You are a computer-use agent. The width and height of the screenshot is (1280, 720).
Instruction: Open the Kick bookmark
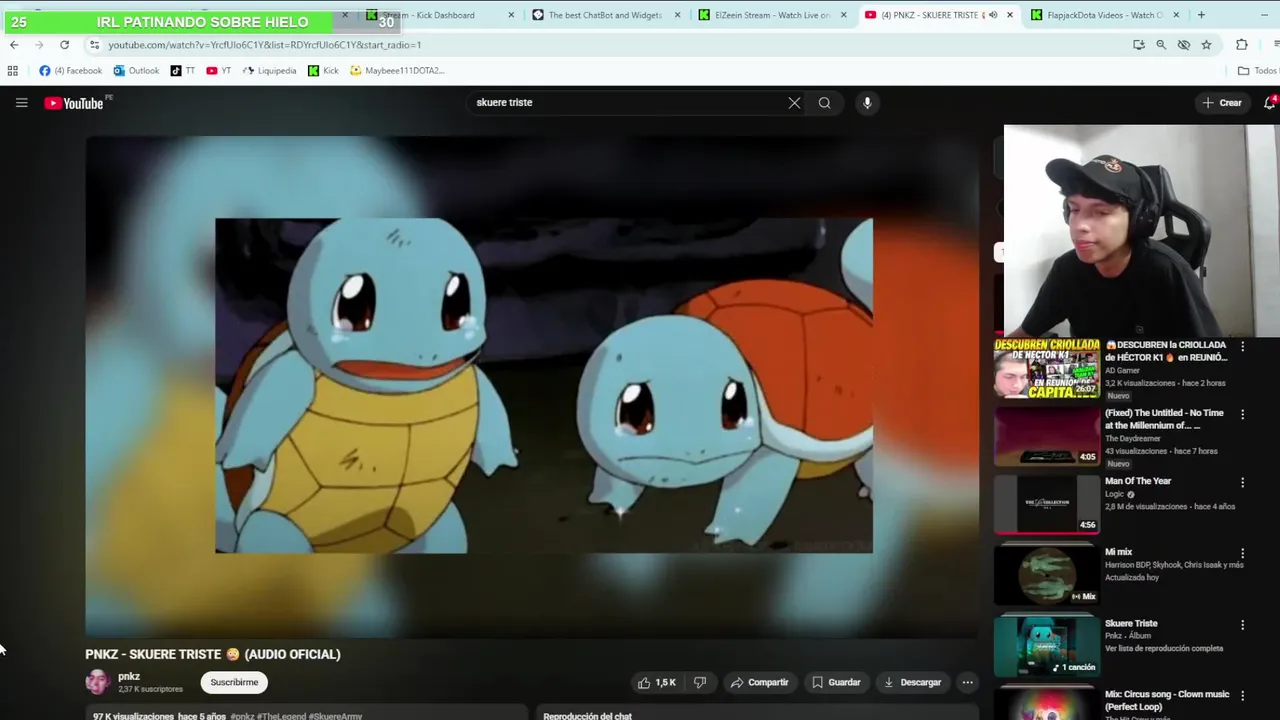point(323,71)
